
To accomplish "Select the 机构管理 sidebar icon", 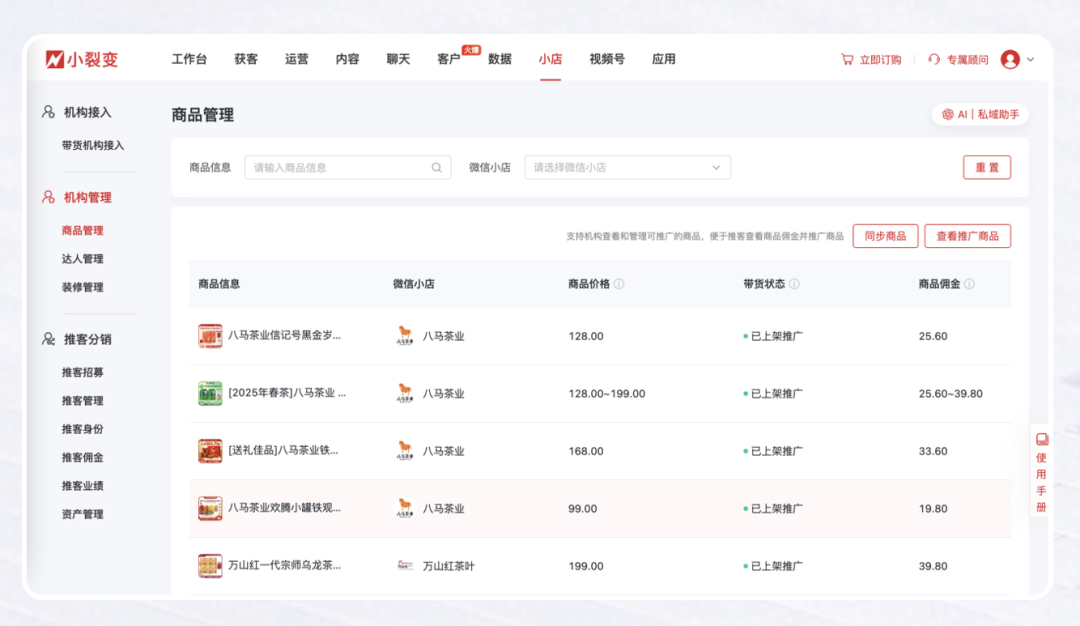I will pyautogui.click(x=46, y=198).
